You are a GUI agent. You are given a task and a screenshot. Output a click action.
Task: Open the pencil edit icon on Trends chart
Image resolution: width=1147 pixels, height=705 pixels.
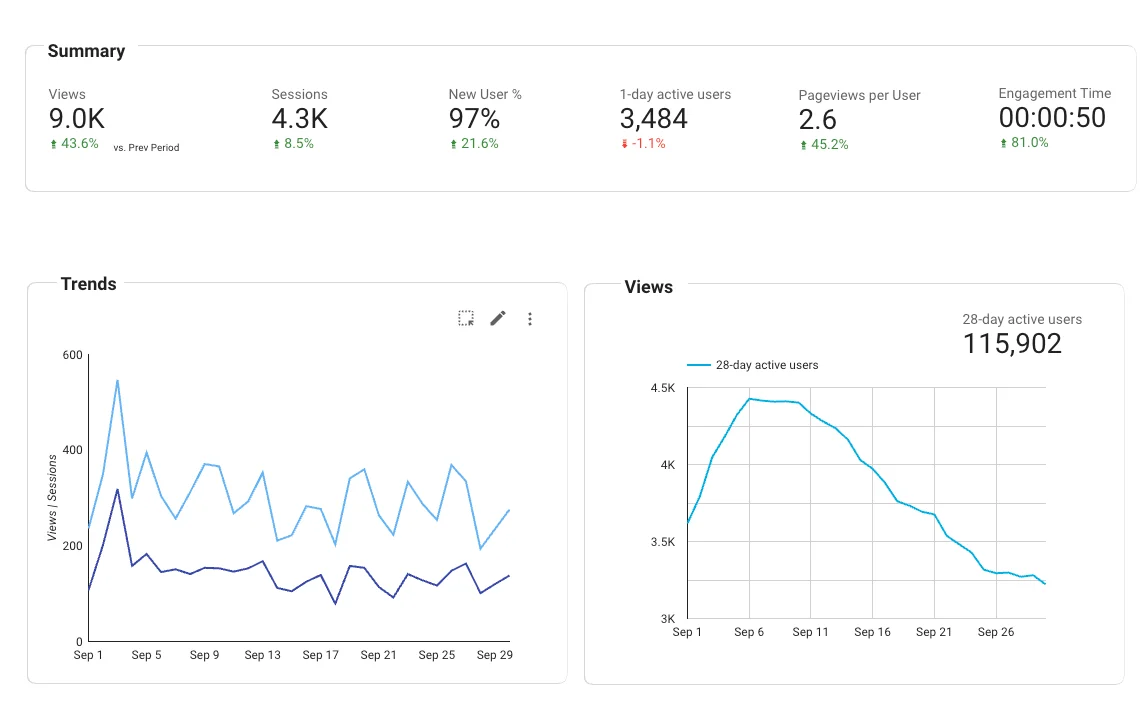tap(498, 319)
